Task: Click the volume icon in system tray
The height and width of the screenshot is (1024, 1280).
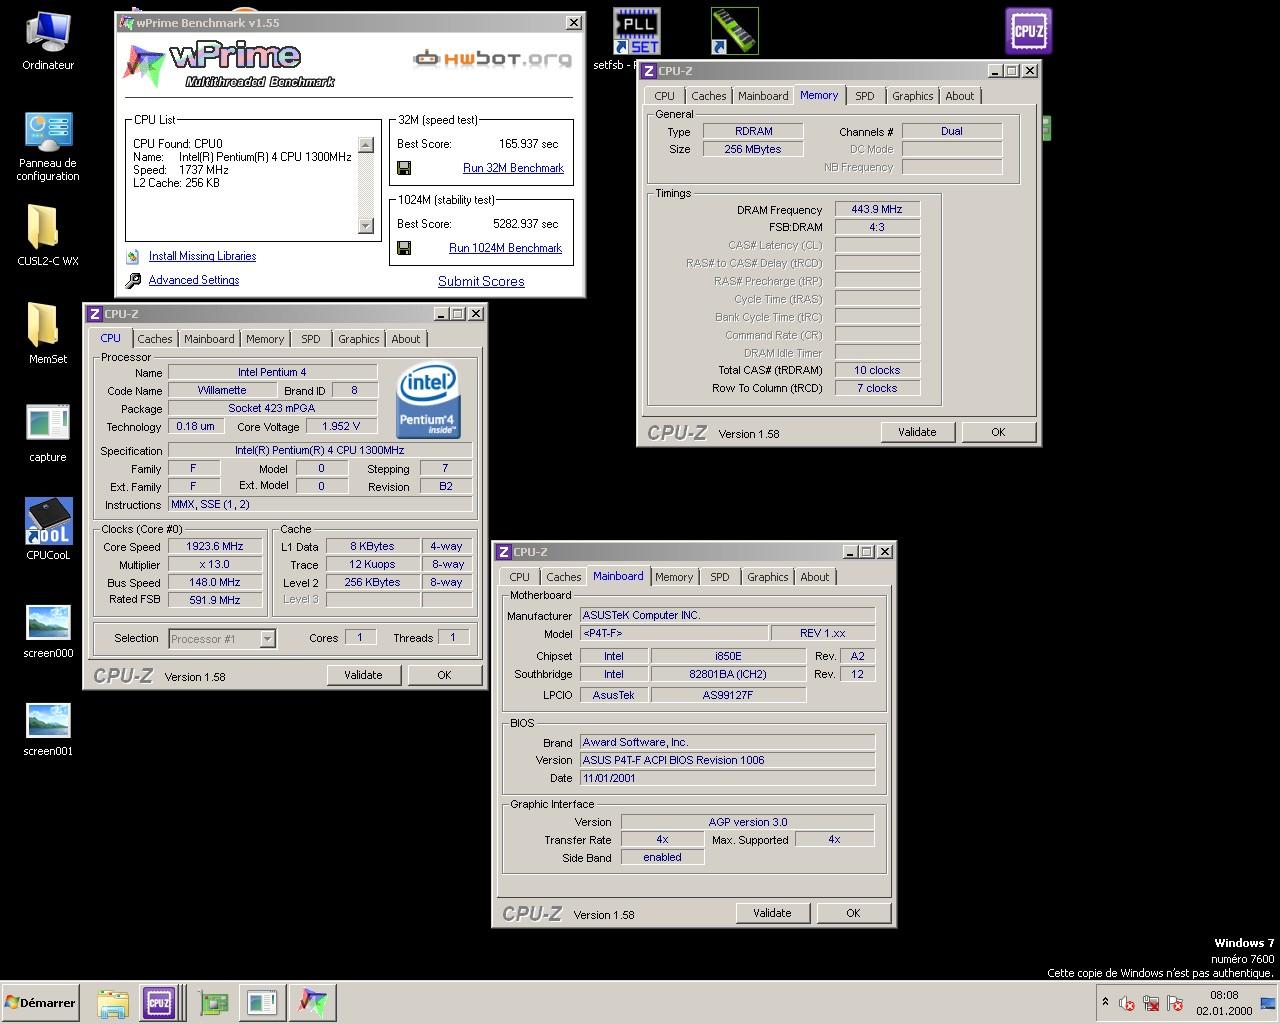Action: tap(1127, 1003)
